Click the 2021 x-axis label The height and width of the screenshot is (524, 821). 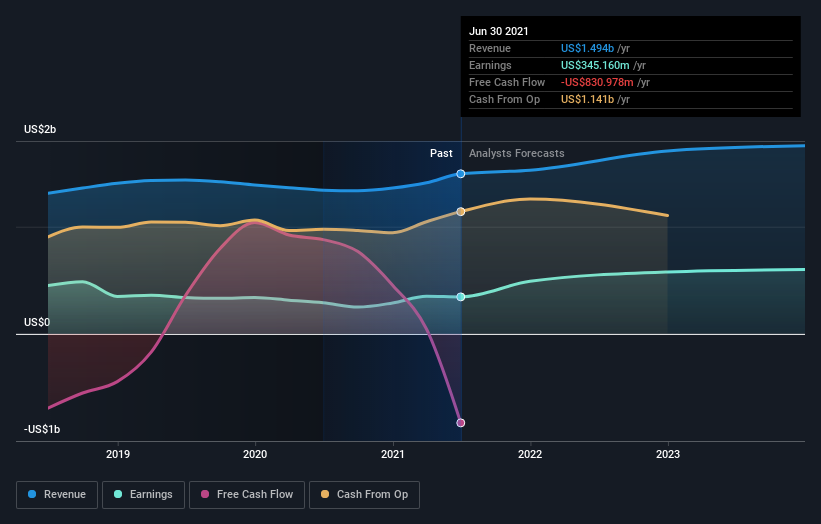(393, 454)
